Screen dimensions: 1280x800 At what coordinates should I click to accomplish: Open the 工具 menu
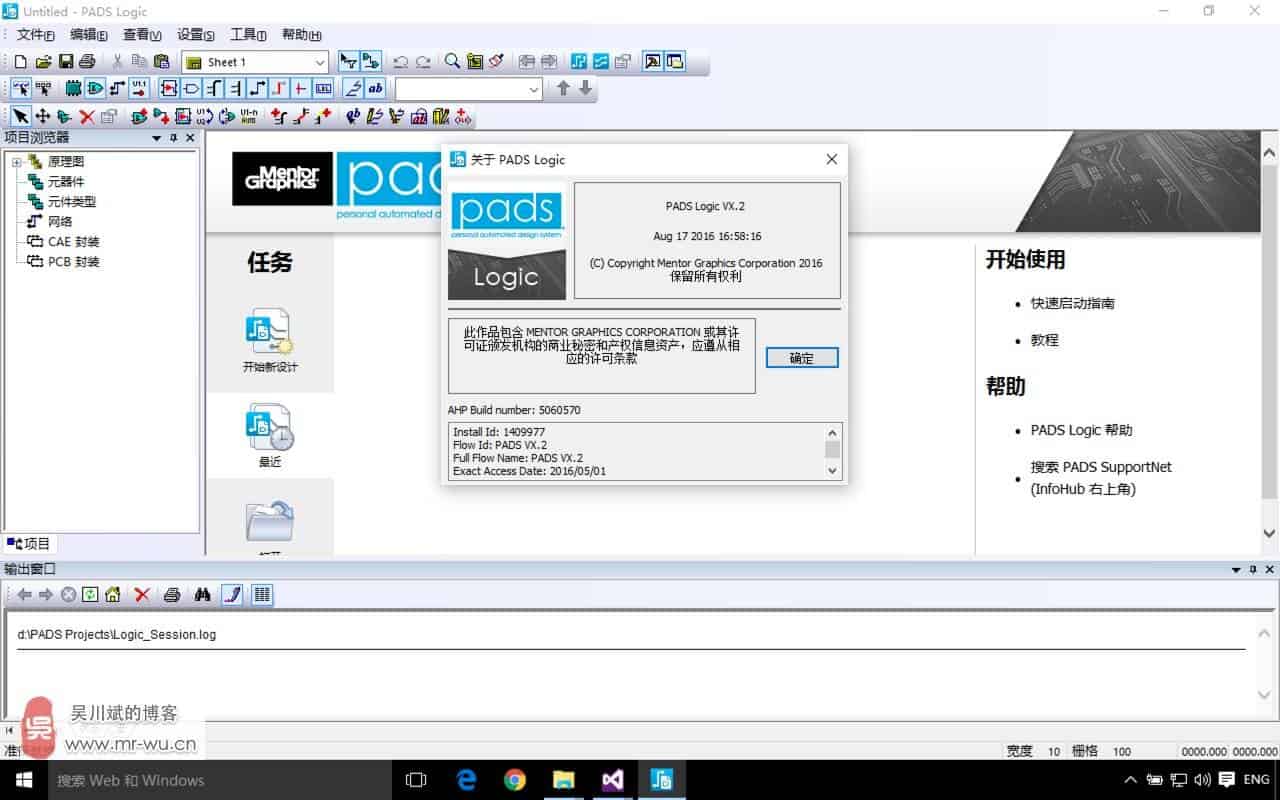tap(248, 35)
